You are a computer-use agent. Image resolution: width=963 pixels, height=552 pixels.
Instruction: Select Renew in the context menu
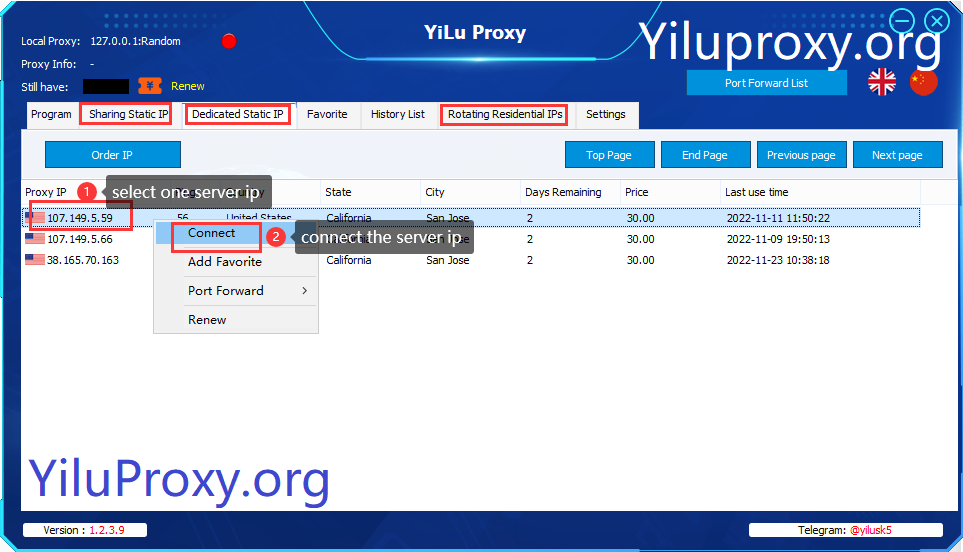coord(207,320)
